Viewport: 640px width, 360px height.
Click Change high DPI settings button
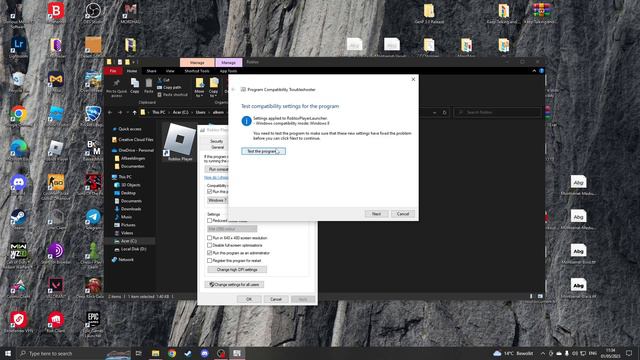[237, 270]
